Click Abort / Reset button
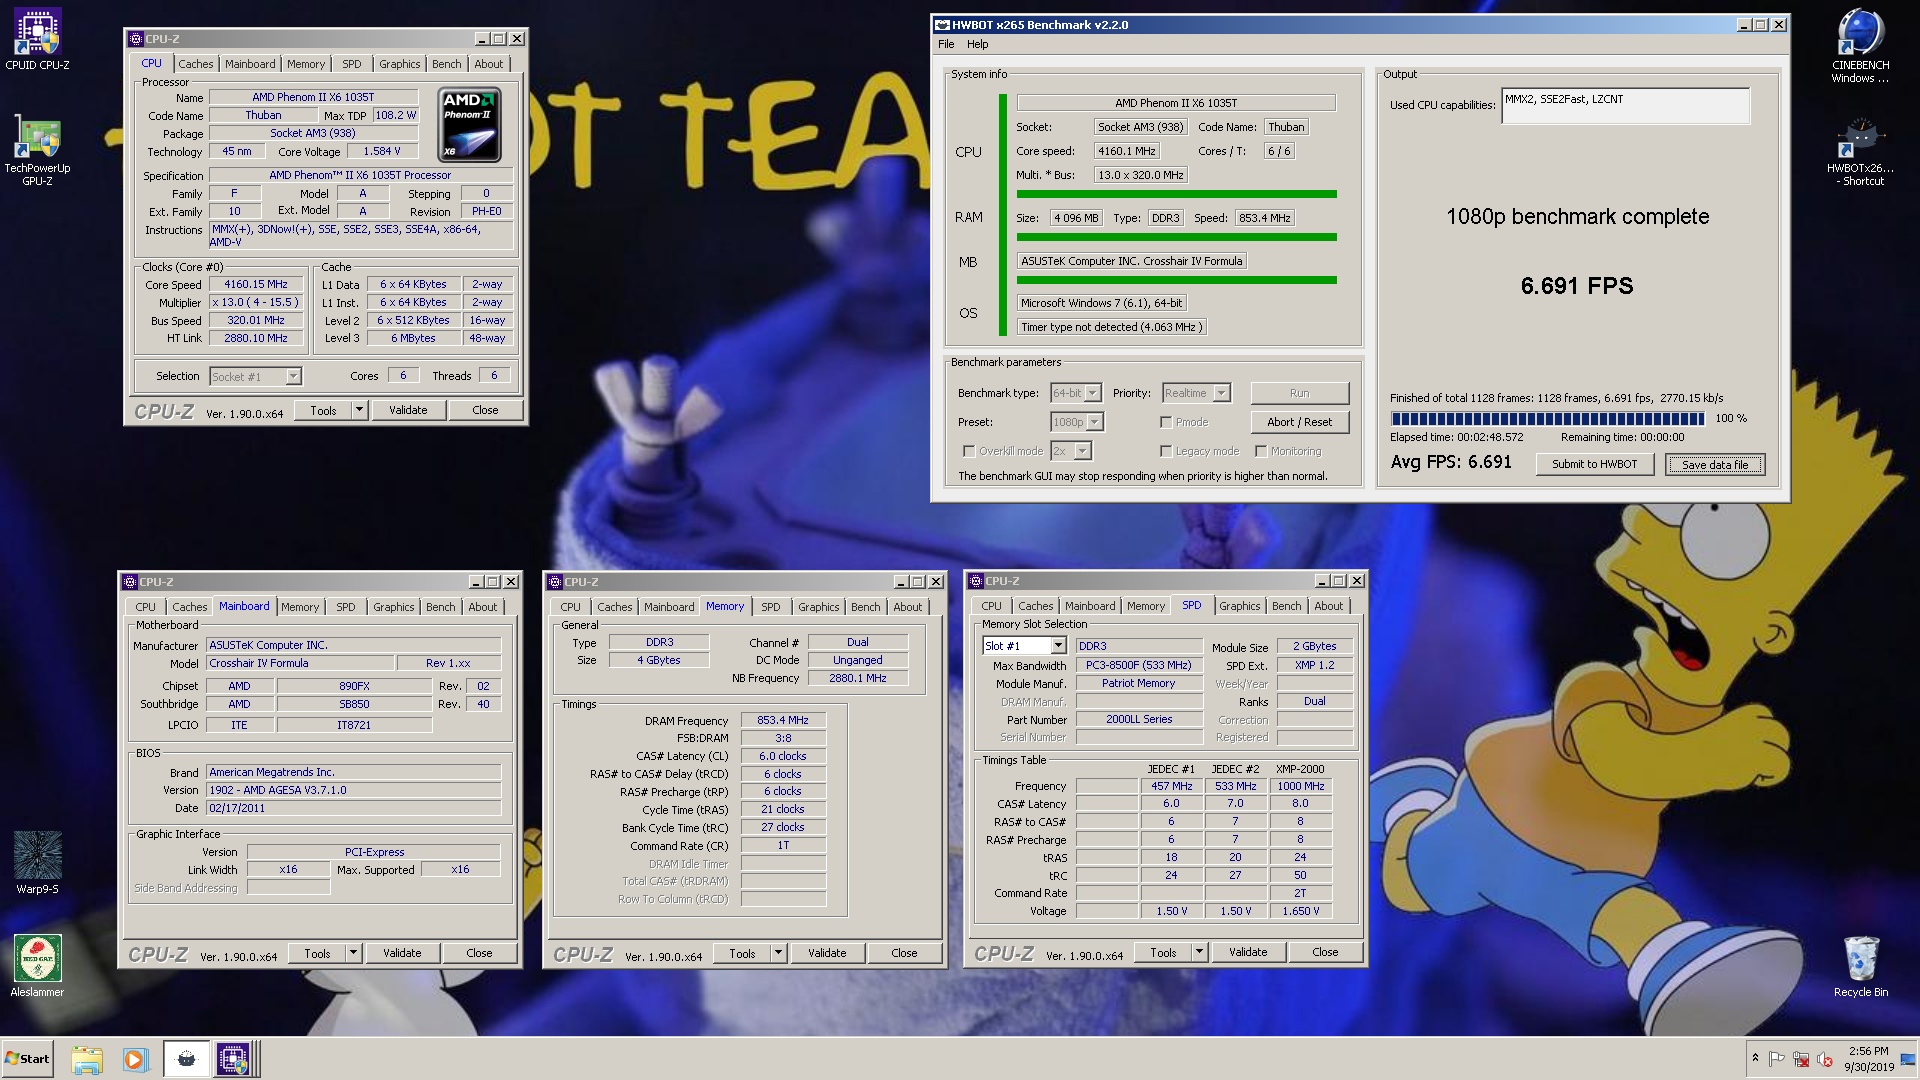The width and height of the screenshot is (1920, 1080). 1300,422
